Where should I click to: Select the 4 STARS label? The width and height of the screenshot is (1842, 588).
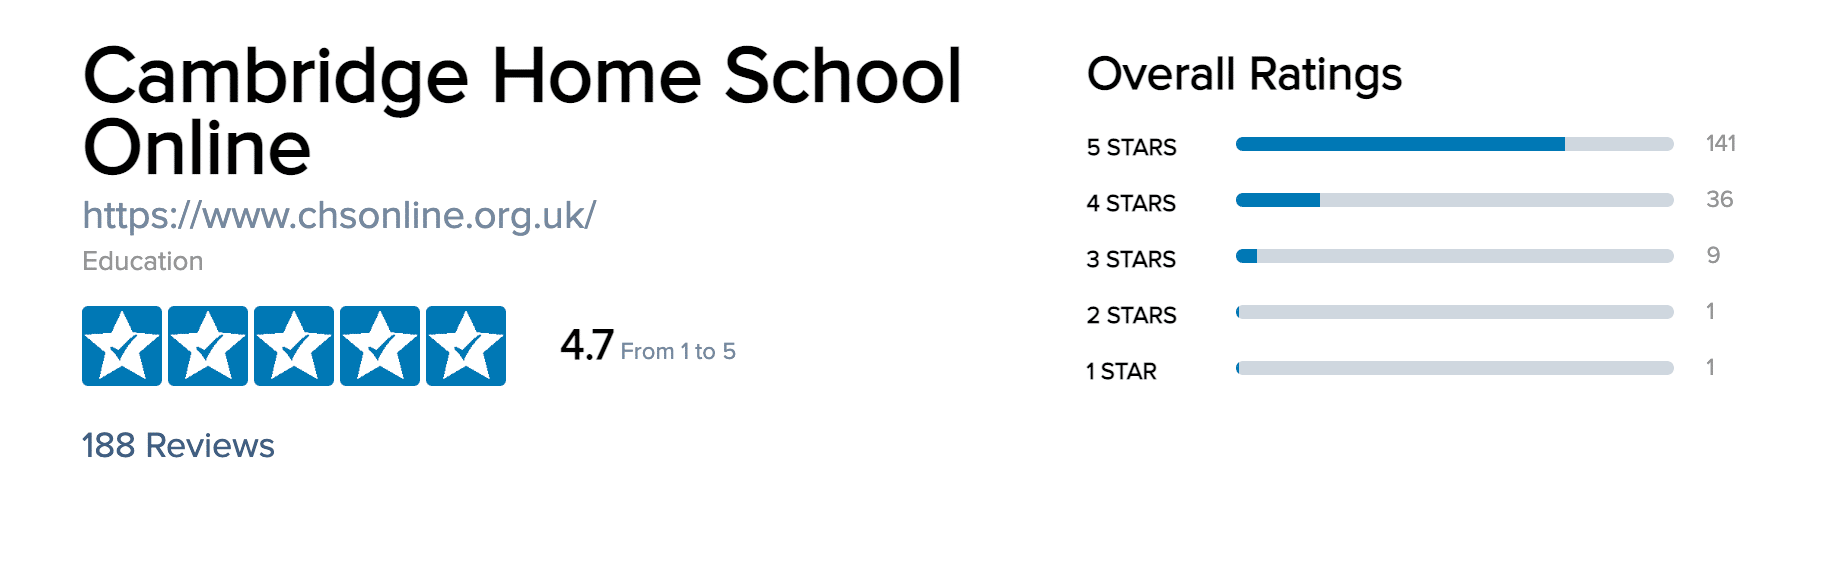tap(1131, 203)
